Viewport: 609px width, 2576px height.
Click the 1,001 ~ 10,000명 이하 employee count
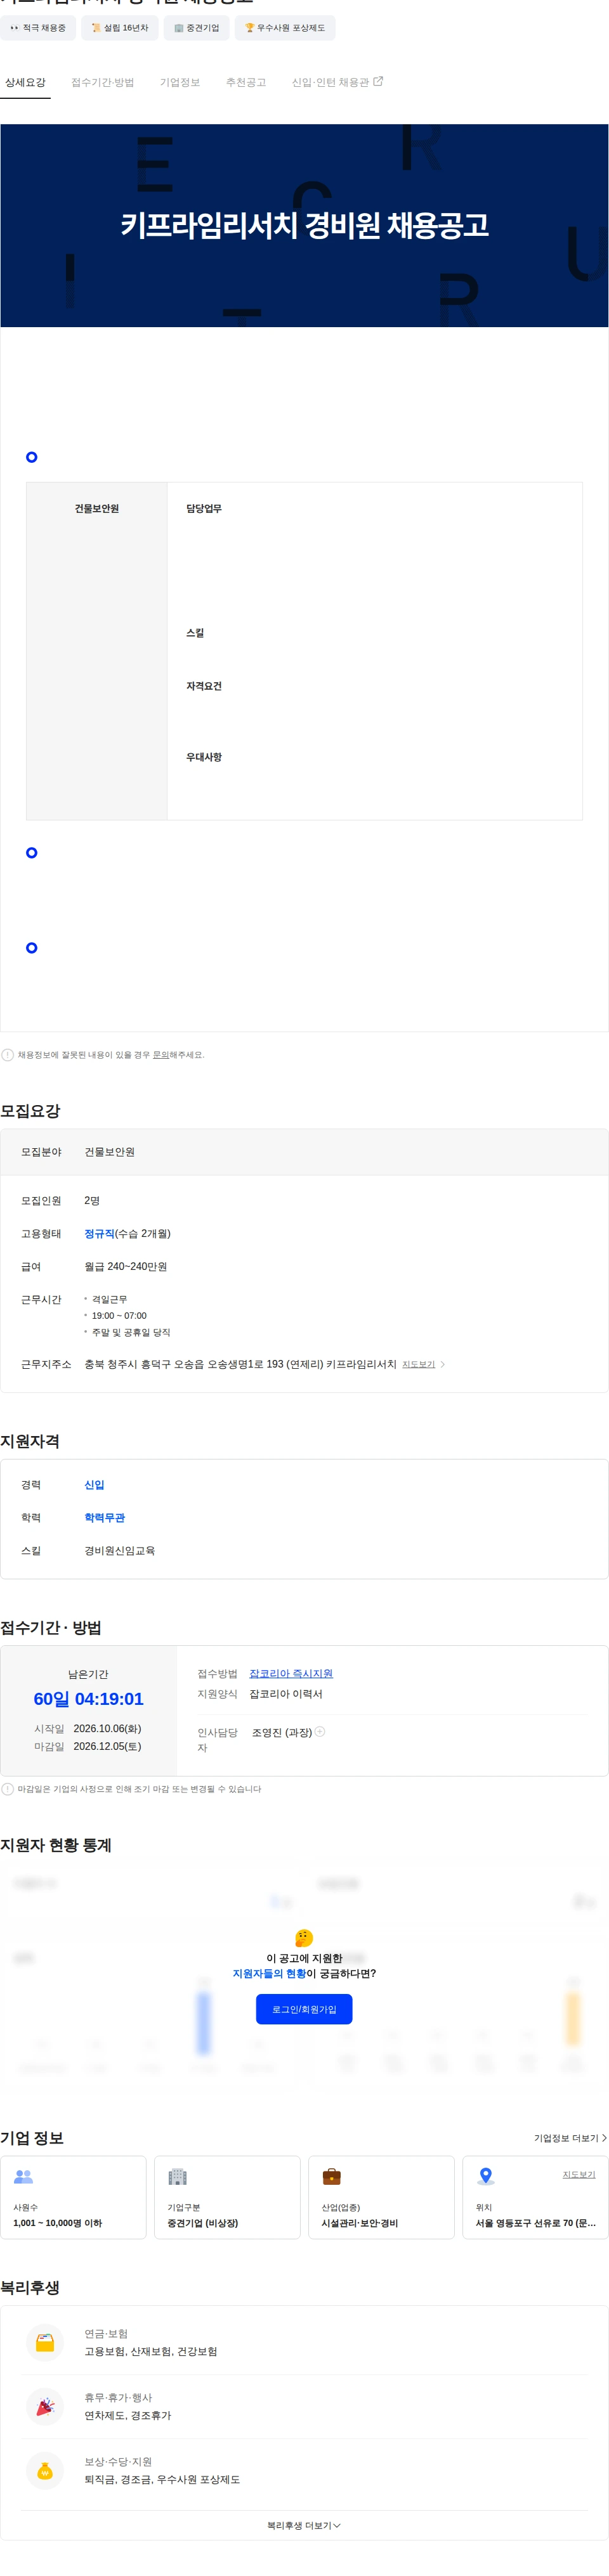[x=57, y=2223]
